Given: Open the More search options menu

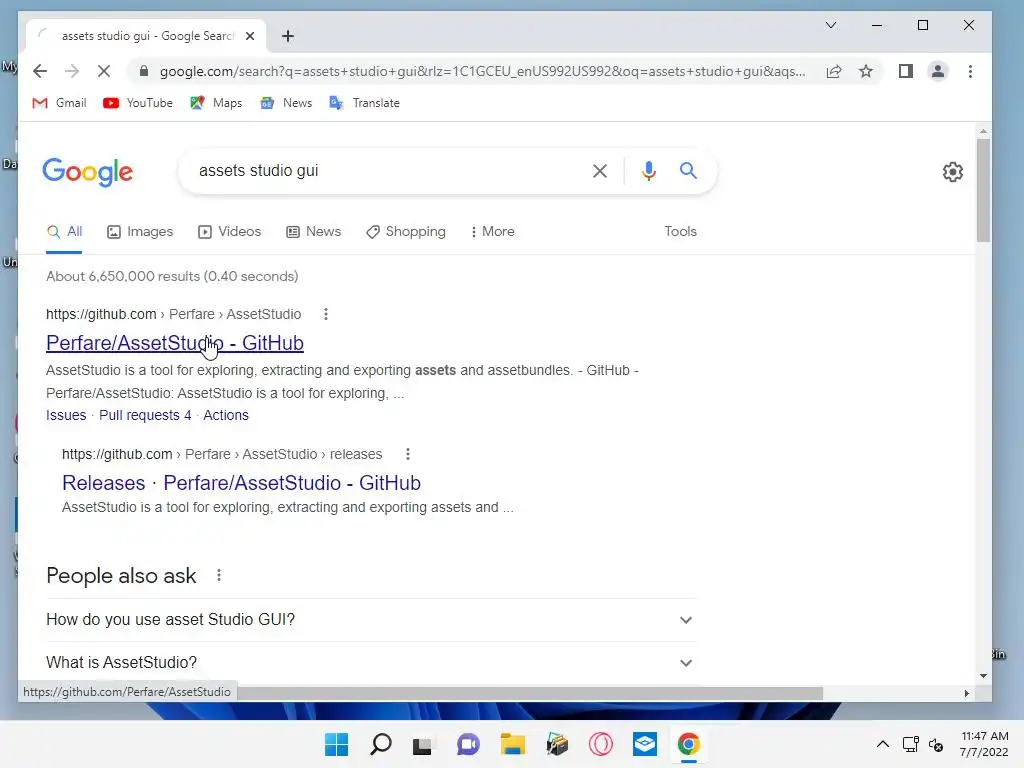Looking at the screenshot, I should [492, 232].
